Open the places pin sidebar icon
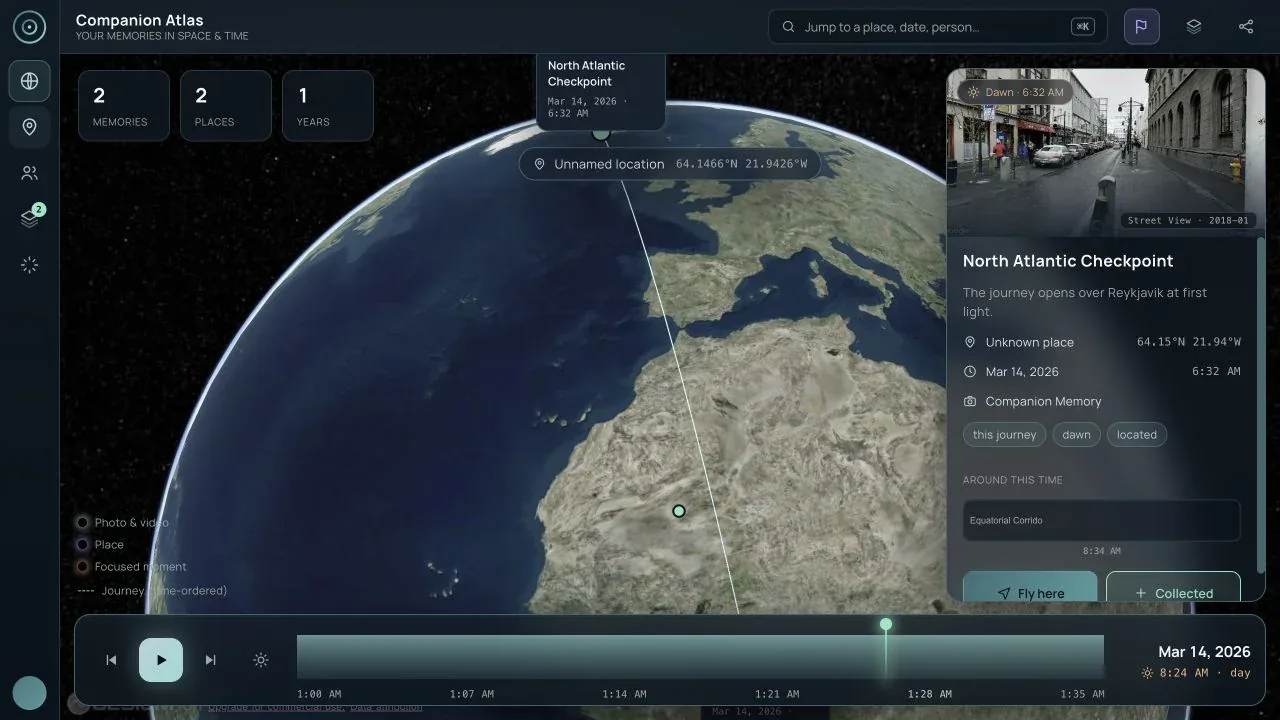Viewport: 1280px width, 720px height. coord(29,127)
